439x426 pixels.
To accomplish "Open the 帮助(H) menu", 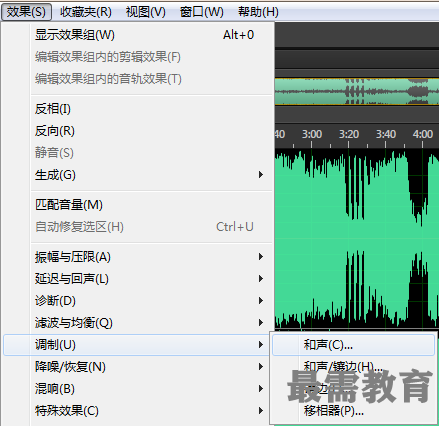I will click(258, 12).
